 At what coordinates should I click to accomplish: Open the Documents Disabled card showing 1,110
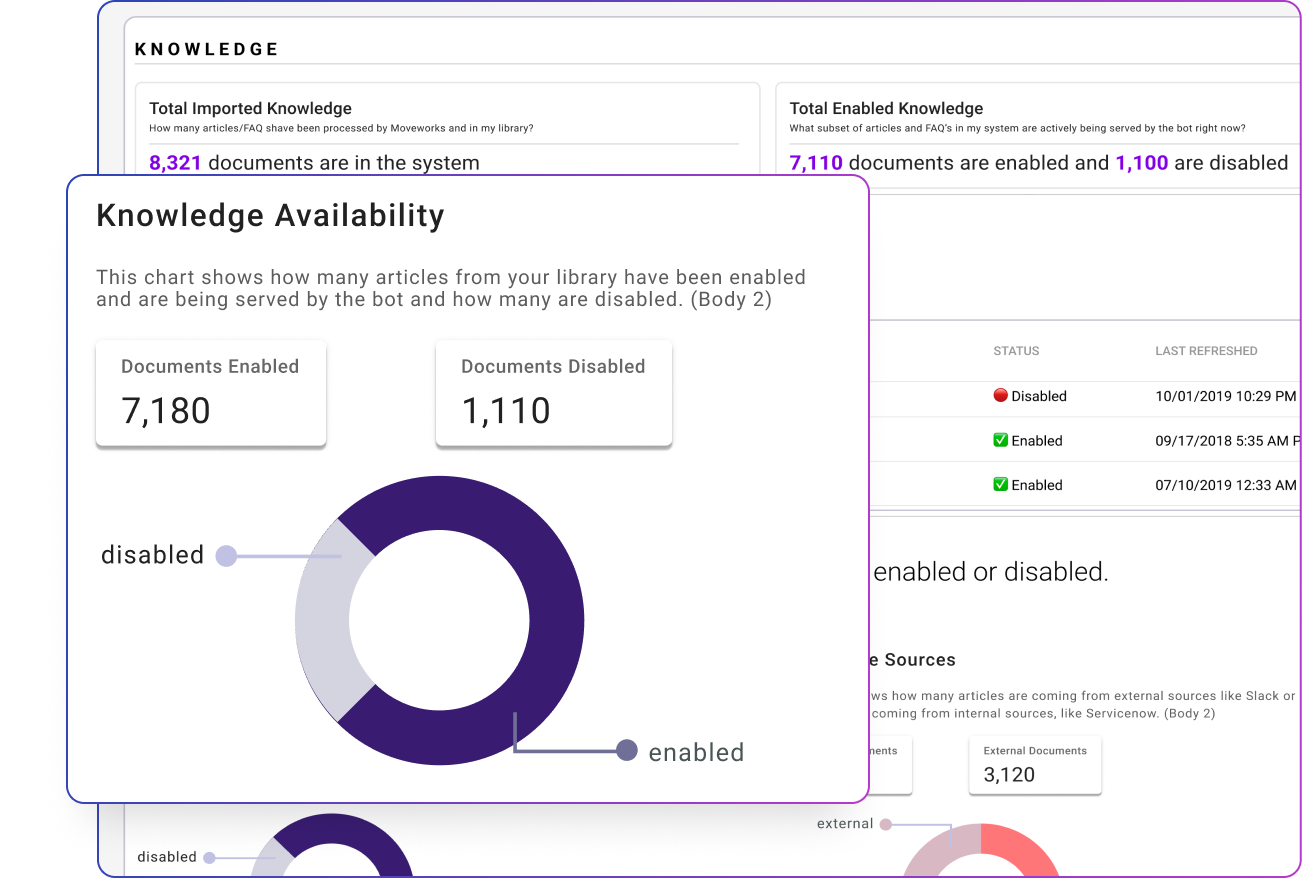tap(553, 392)
